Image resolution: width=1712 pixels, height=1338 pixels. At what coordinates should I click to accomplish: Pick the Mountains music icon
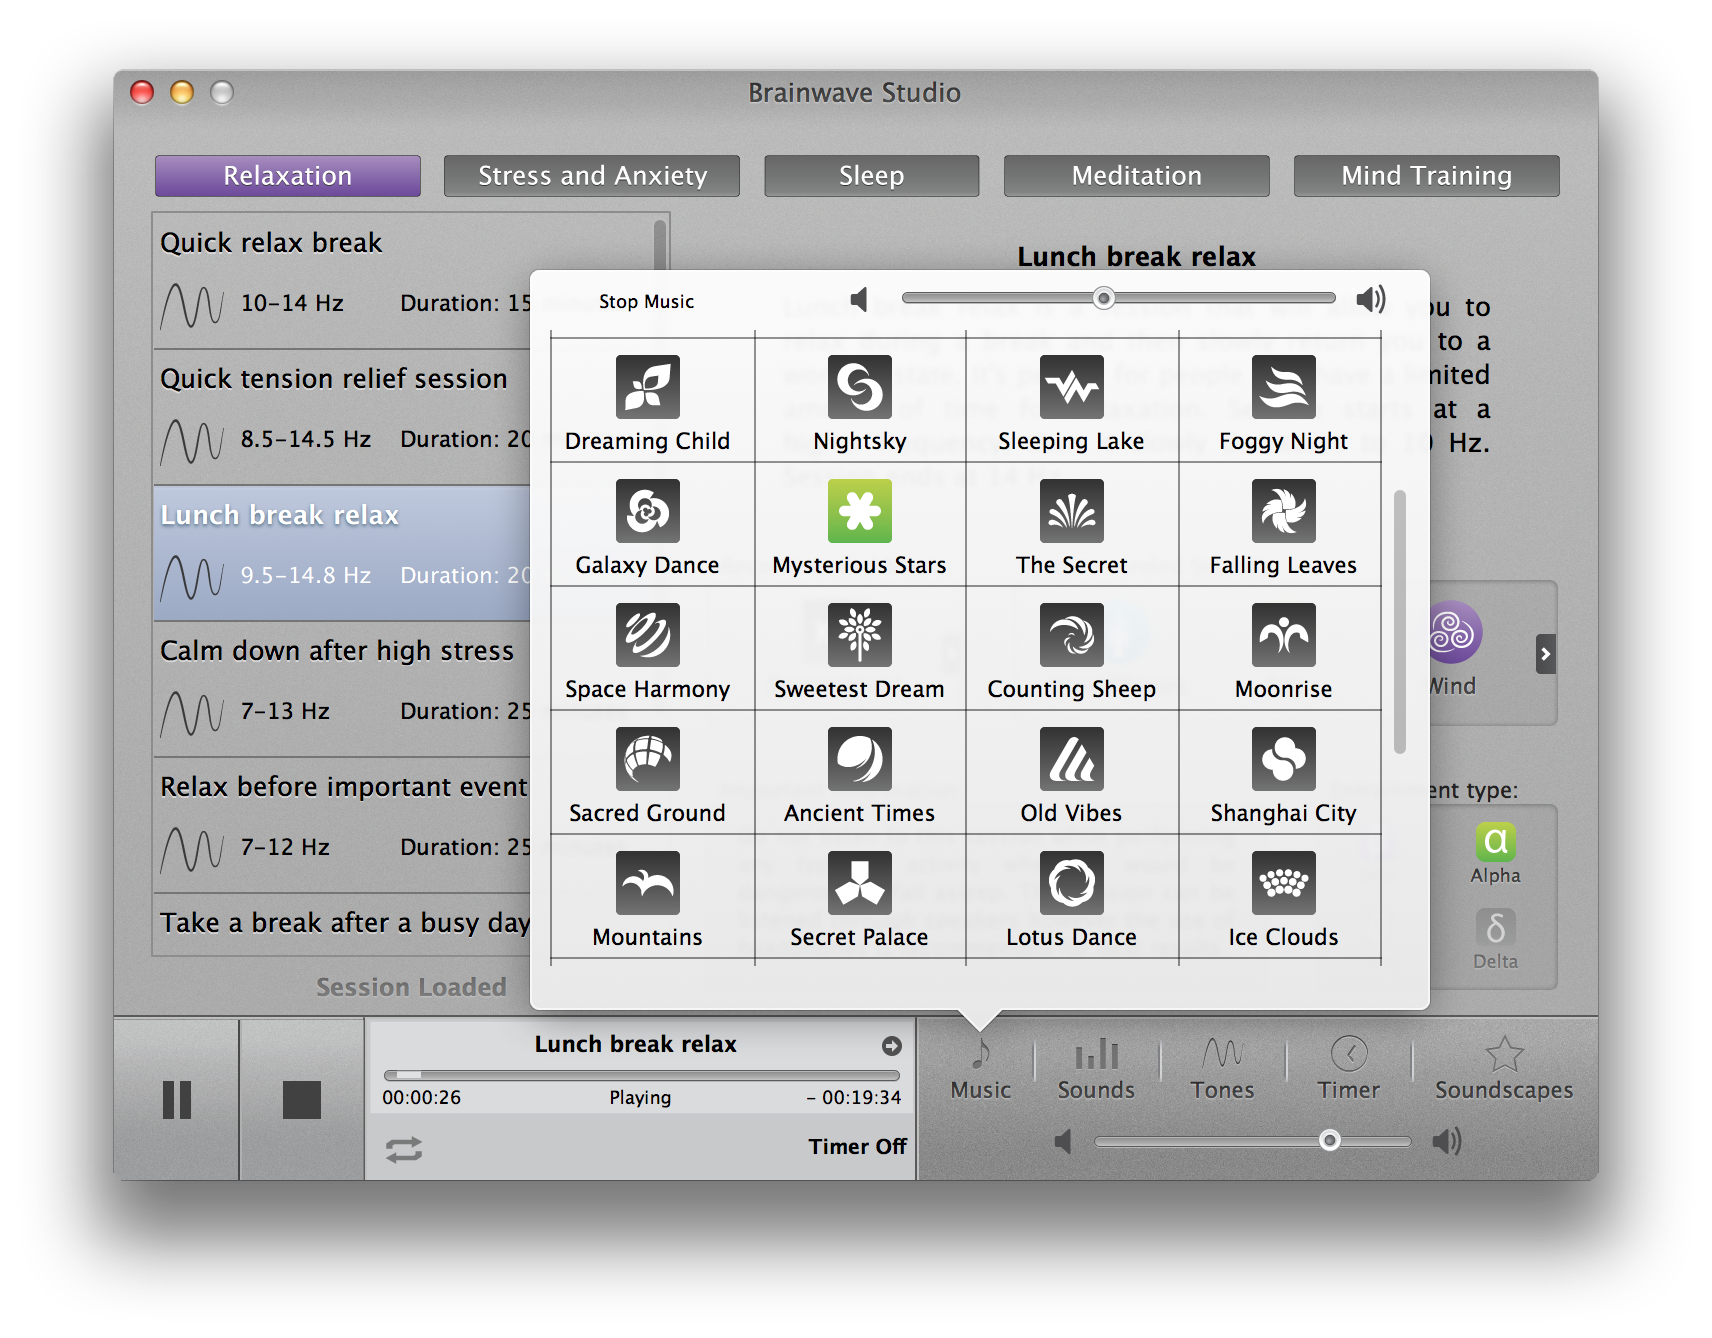[647, 883]
